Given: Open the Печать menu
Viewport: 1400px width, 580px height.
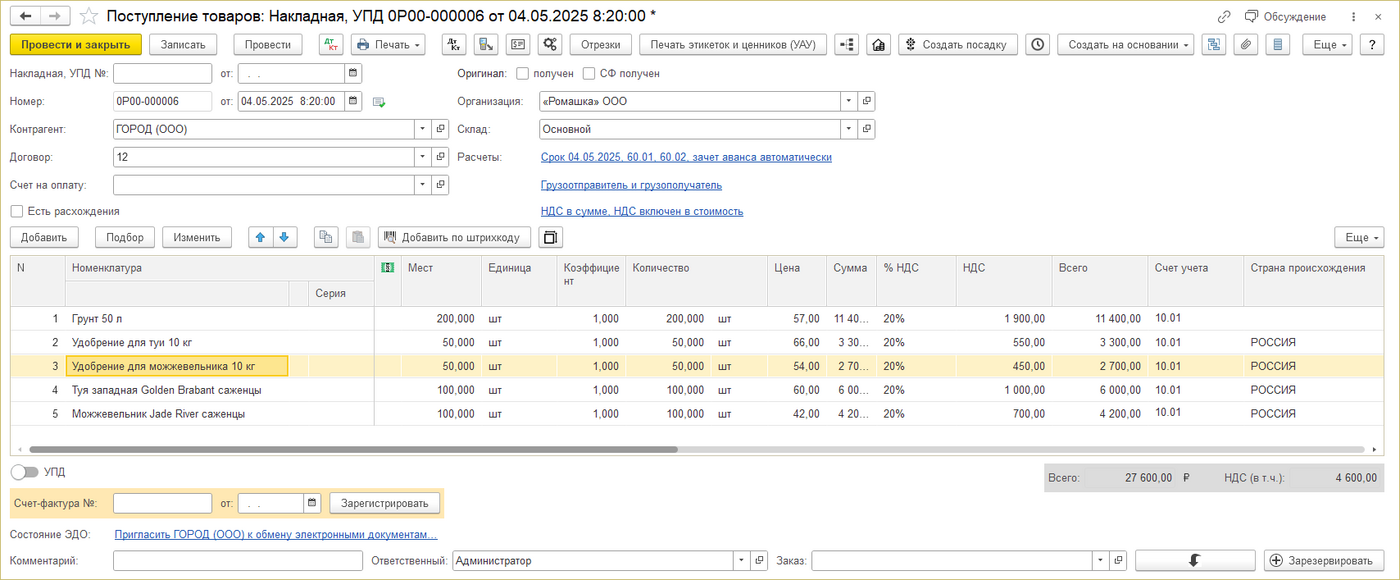Looking at the screenshot, I should pos(387,45).
